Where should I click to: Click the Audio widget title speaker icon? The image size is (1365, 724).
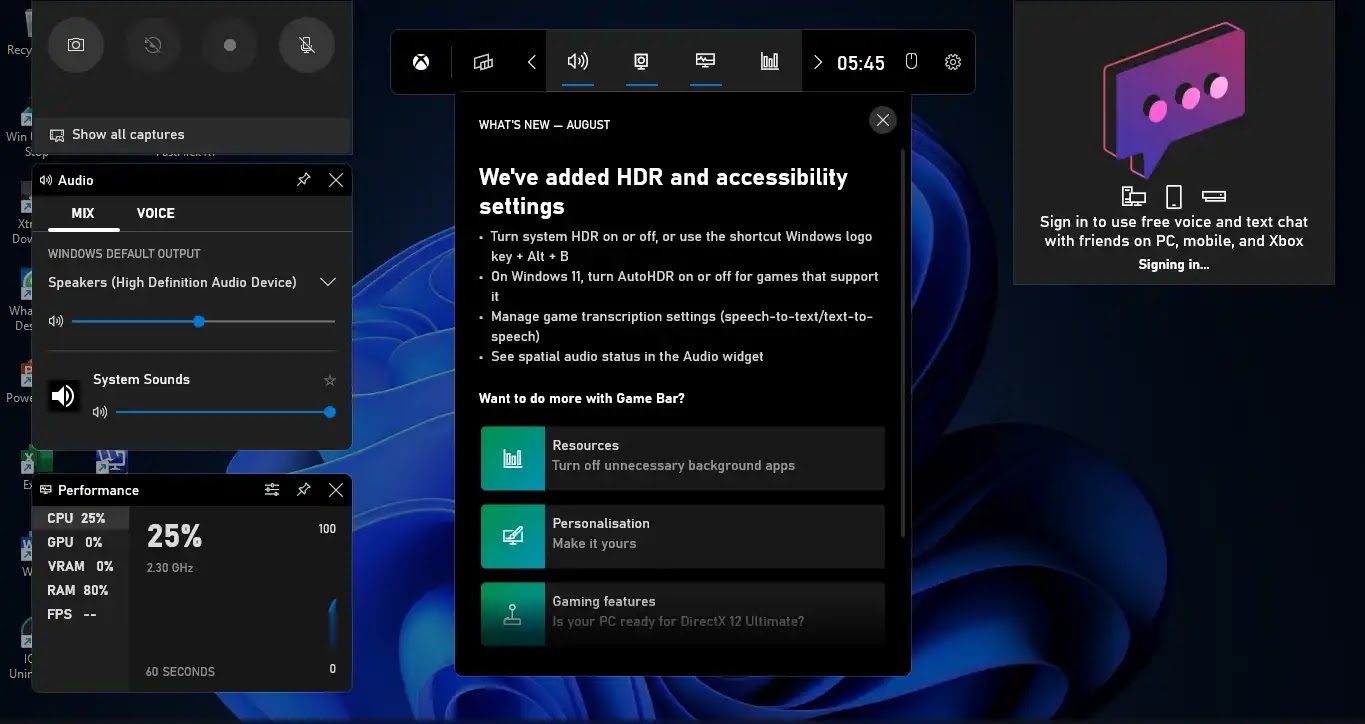click(46, 180)
